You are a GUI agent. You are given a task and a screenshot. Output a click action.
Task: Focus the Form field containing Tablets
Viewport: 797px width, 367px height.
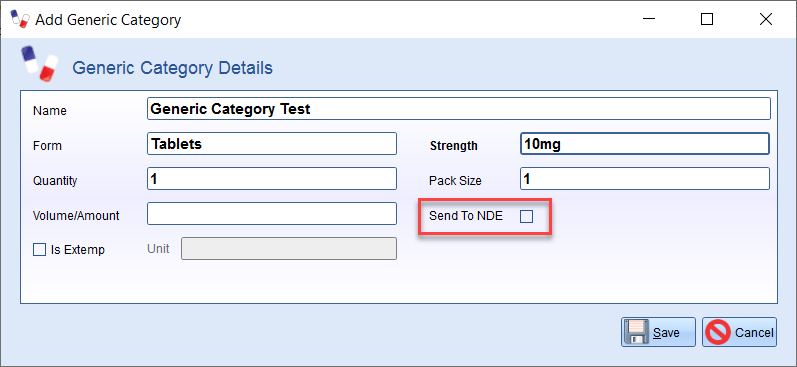click(x=272, y=144)
